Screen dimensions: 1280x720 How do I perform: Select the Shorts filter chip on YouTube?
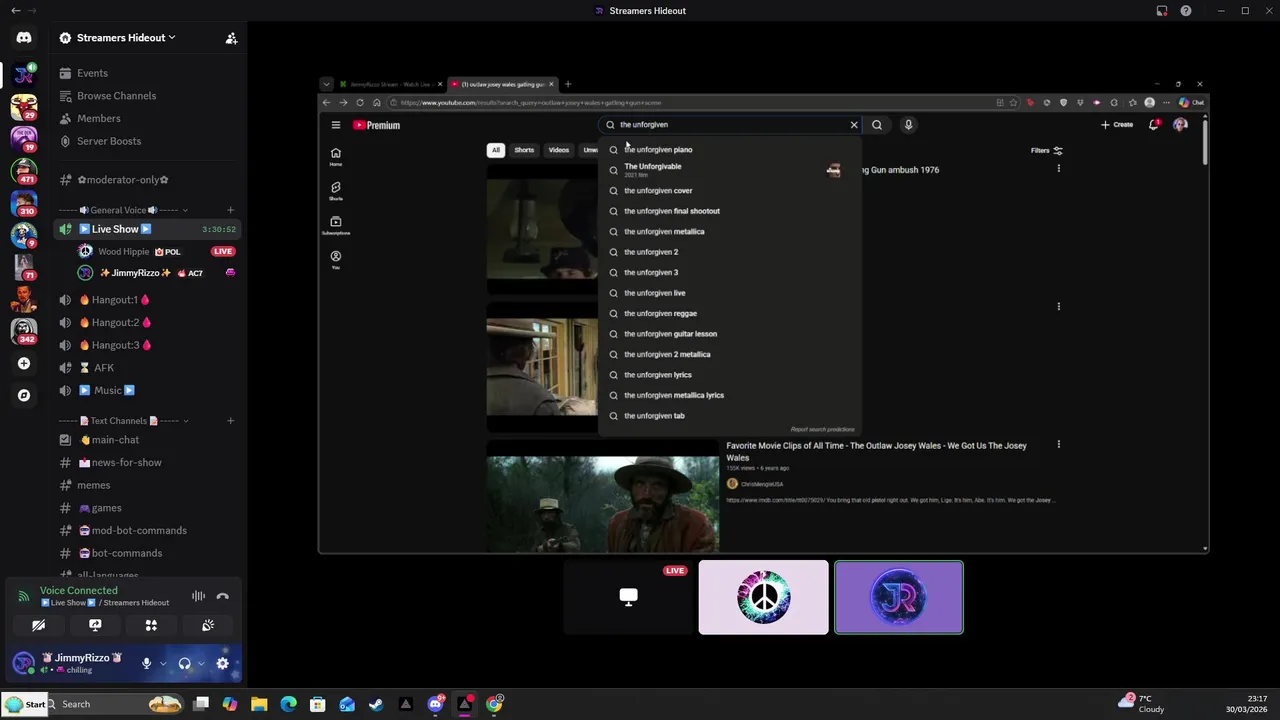point(524,150)
